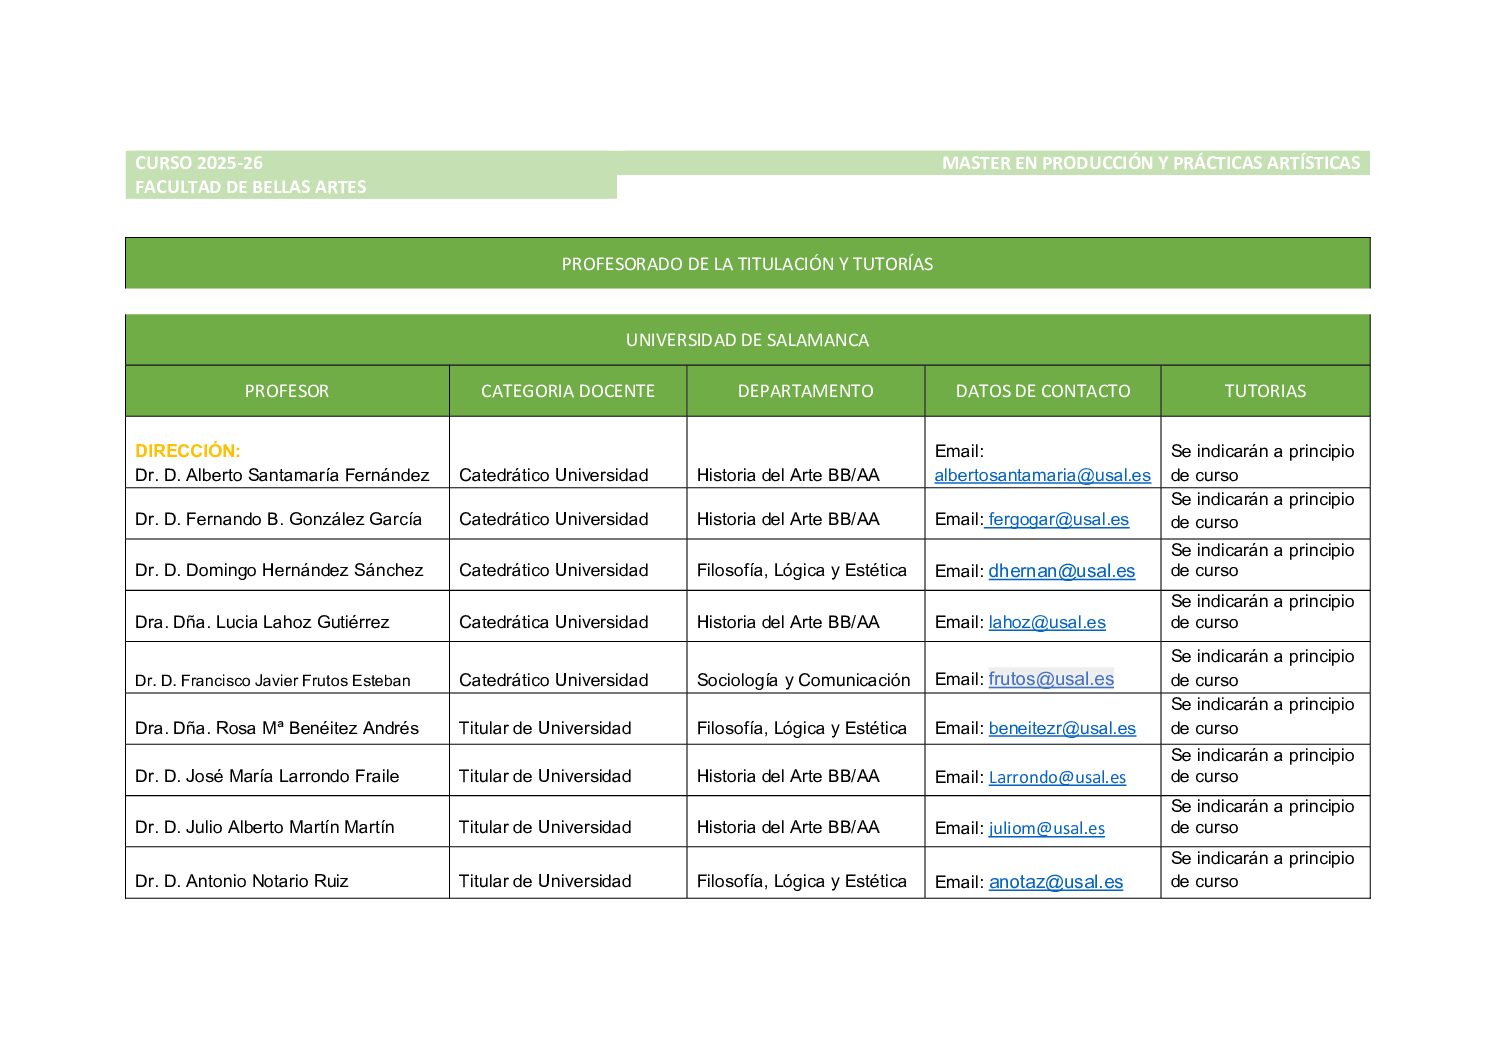Select the CURSO 2025-26 header text

[x=199, y=163]
